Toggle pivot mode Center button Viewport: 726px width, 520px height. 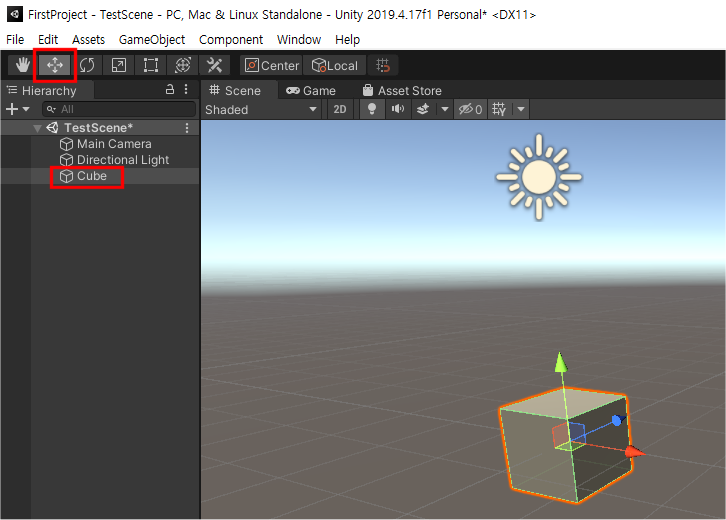pyautogui.click(x=272, y=65)
